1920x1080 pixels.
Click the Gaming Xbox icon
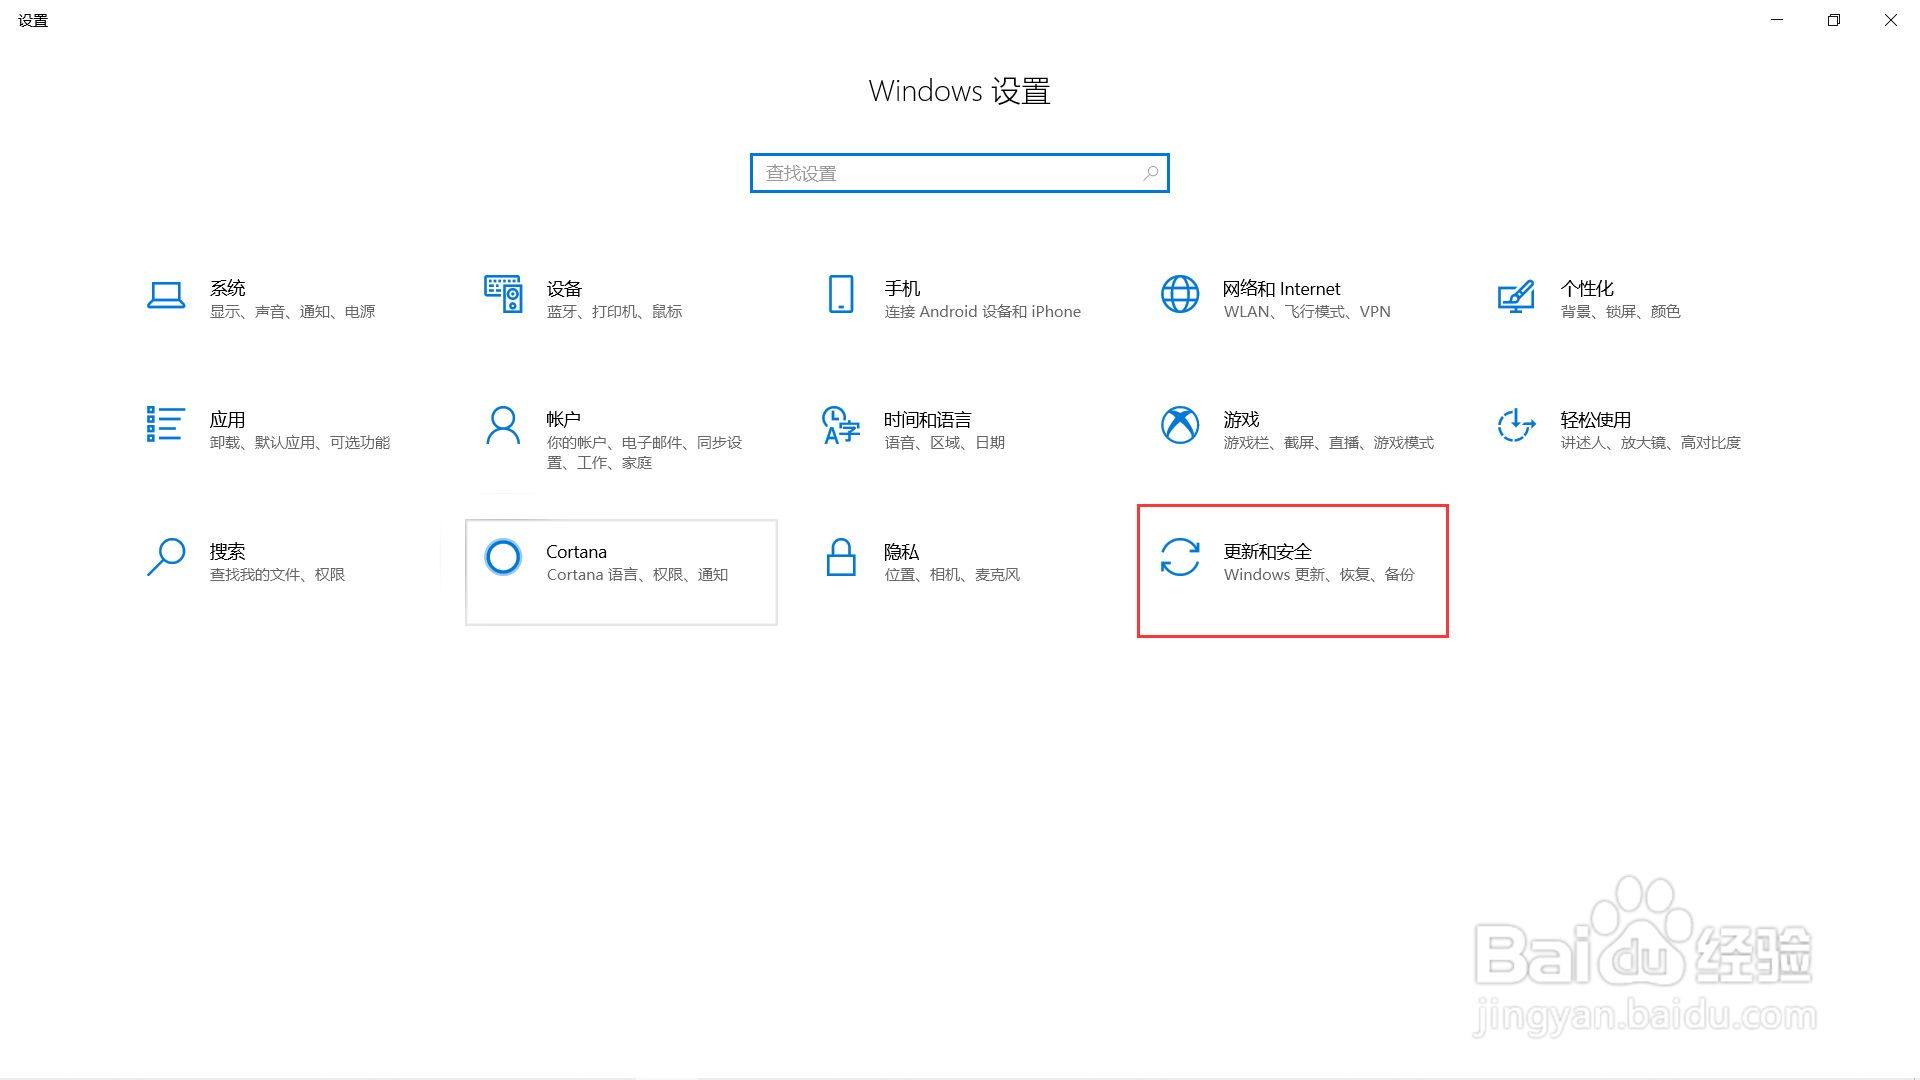pos(1180,425)
